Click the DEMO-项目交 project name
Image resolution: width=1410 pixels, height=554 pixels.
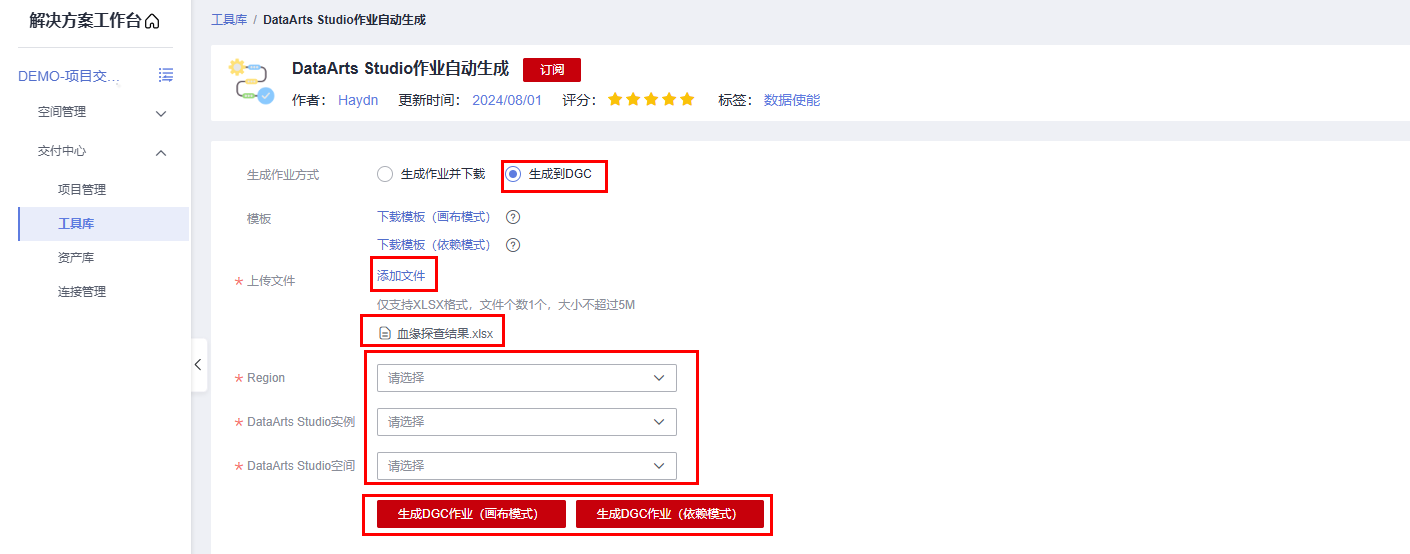69,76
